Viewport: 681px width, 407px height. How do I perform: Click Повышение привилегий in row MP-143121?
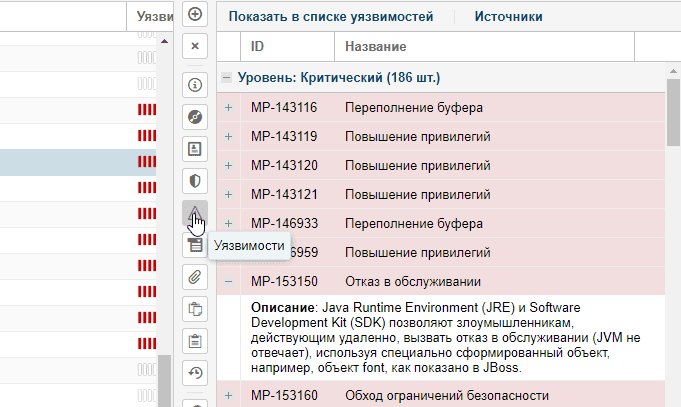[x=418, y=195]
